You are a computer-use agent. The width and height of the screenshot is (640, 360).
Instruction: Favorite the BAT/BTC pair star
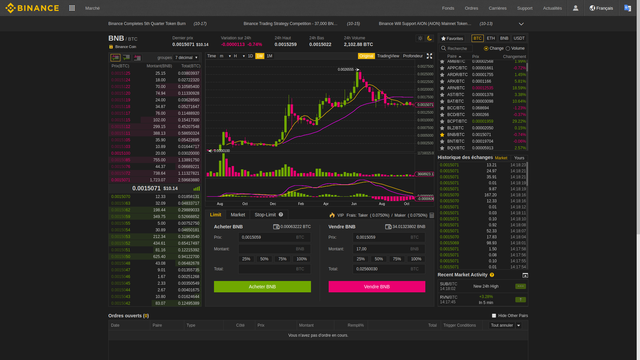[x=442, y=101]
